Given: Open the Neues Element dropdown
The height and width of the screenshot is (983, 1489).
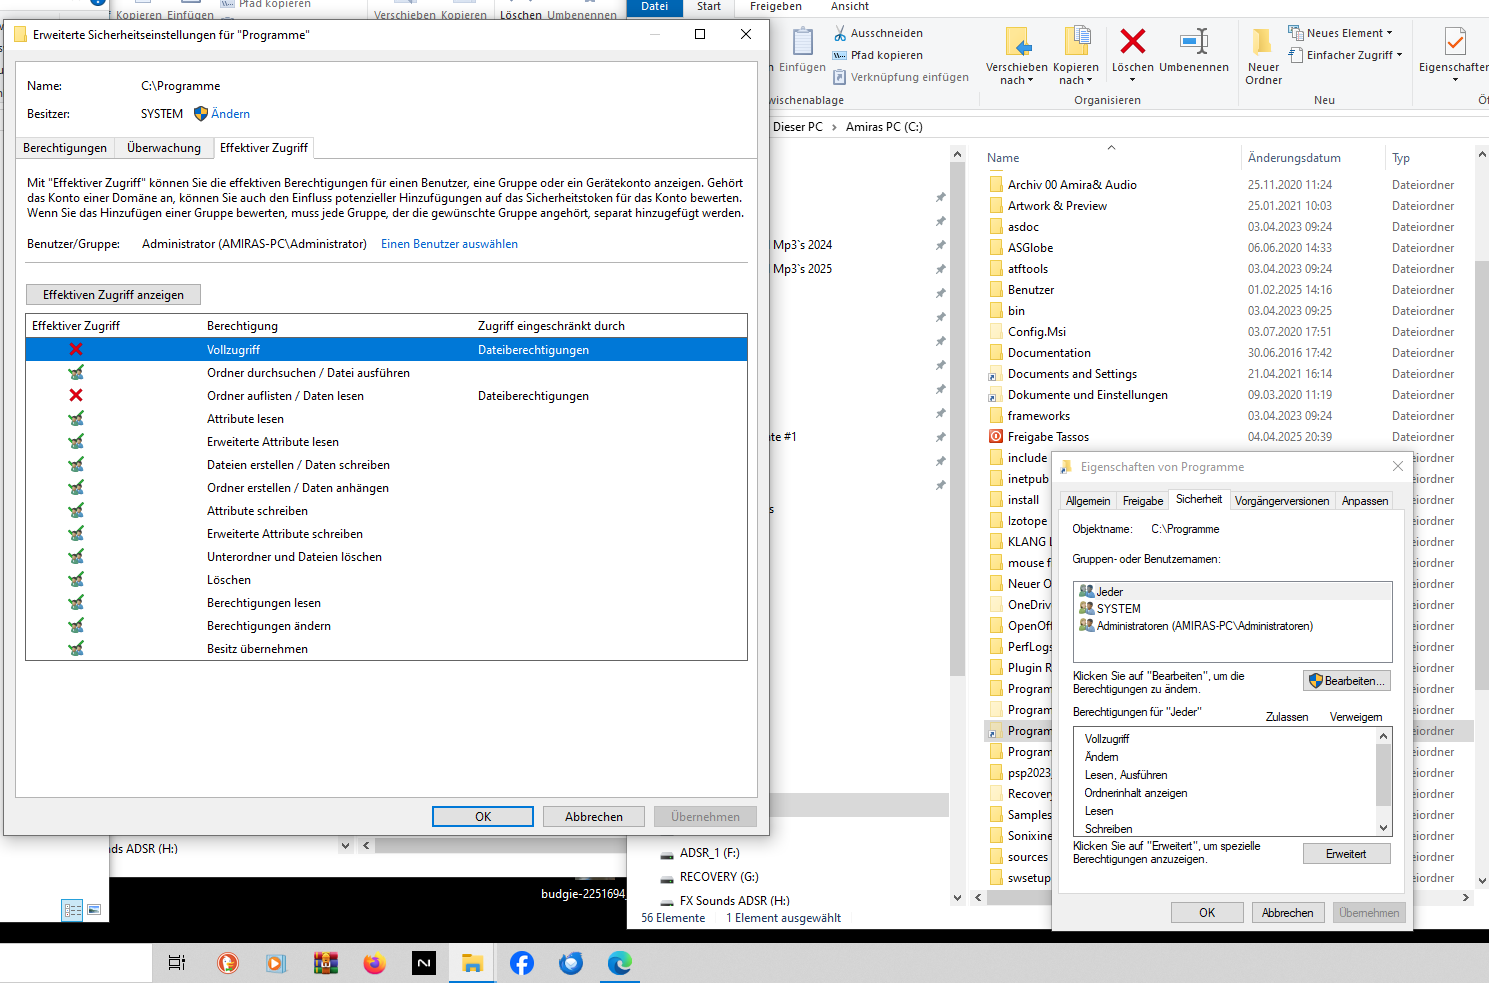Looking at the screenshot, I should click(x=1340, y=33).
